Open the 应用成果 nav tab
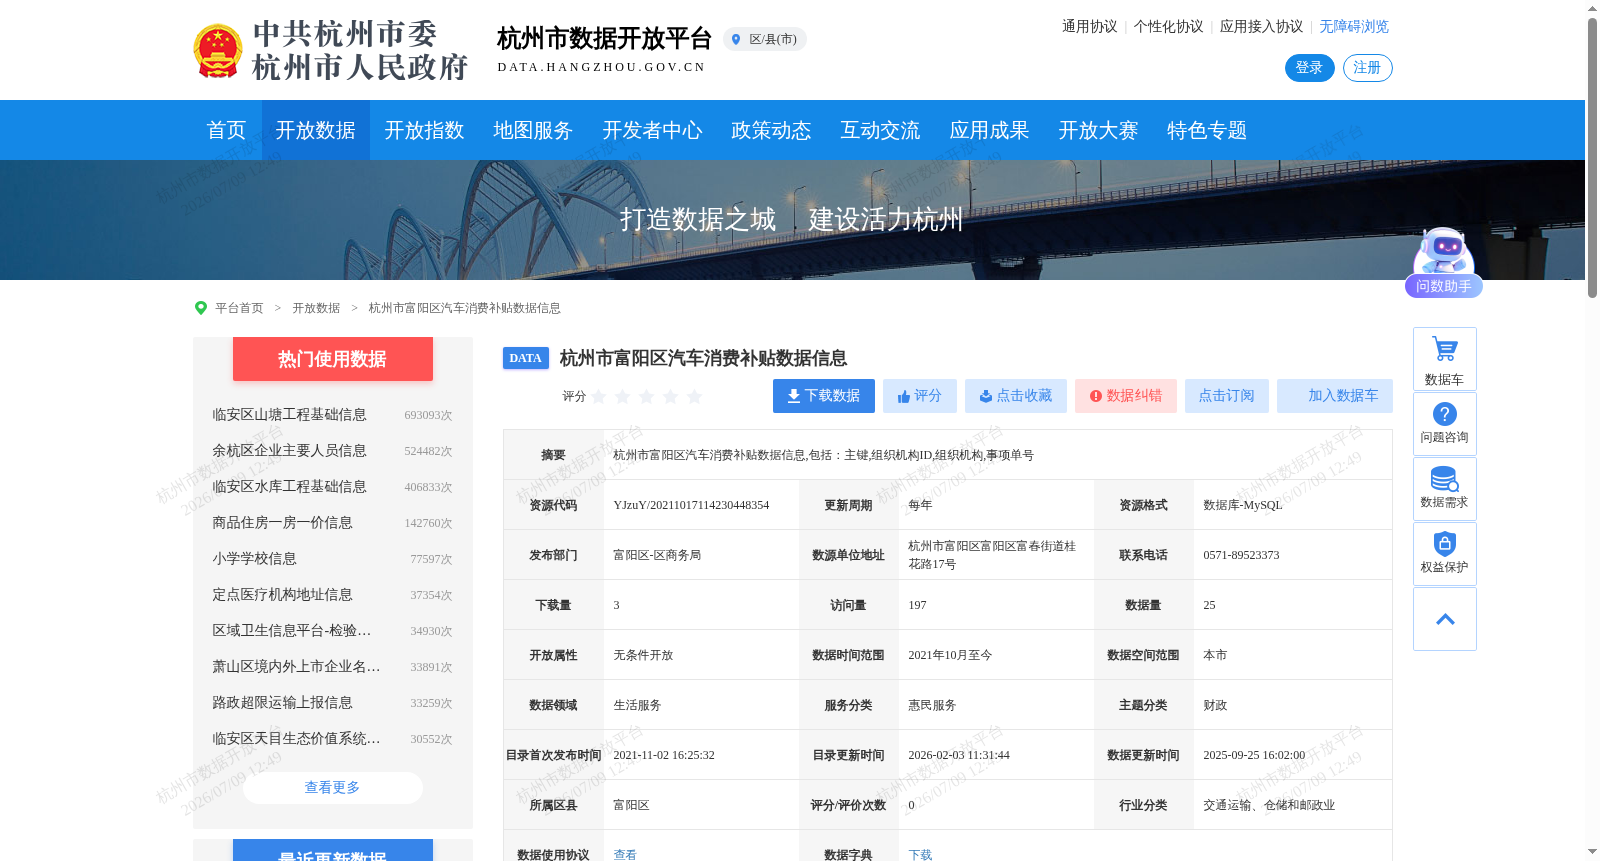 click(x=989, y=130)
